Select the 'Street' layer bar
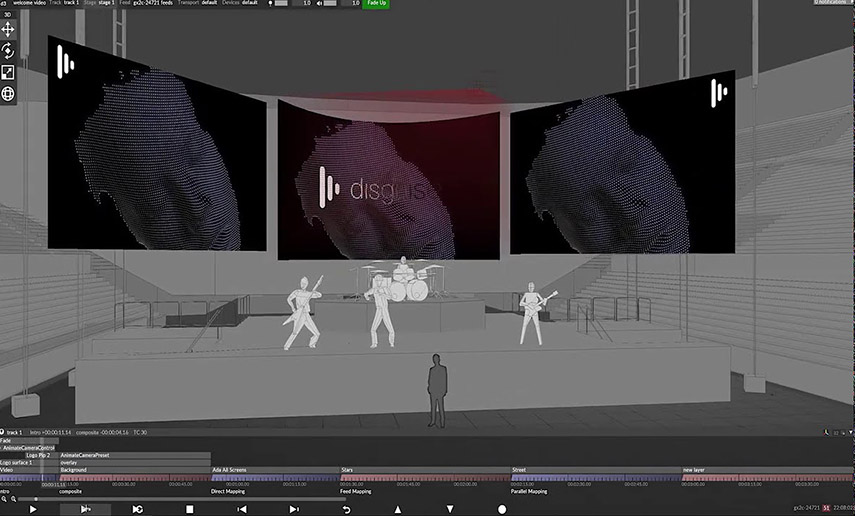 pos(596,470)
